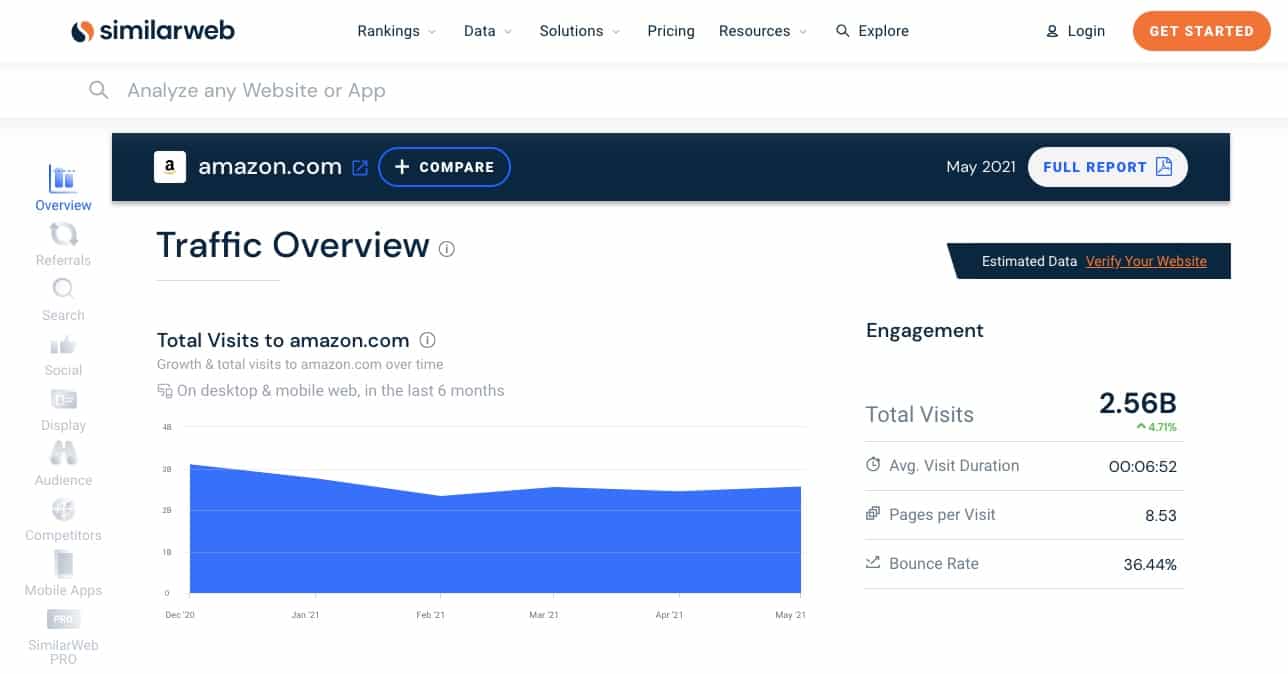1288x674 pixels.
Task: Click the Estimated Data label
Action: click(x=1029, y=261)
